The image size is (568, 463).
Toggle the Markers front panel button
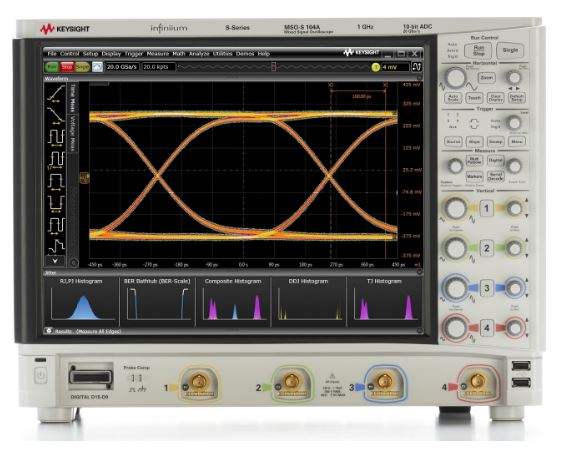(x=474, y=176)
